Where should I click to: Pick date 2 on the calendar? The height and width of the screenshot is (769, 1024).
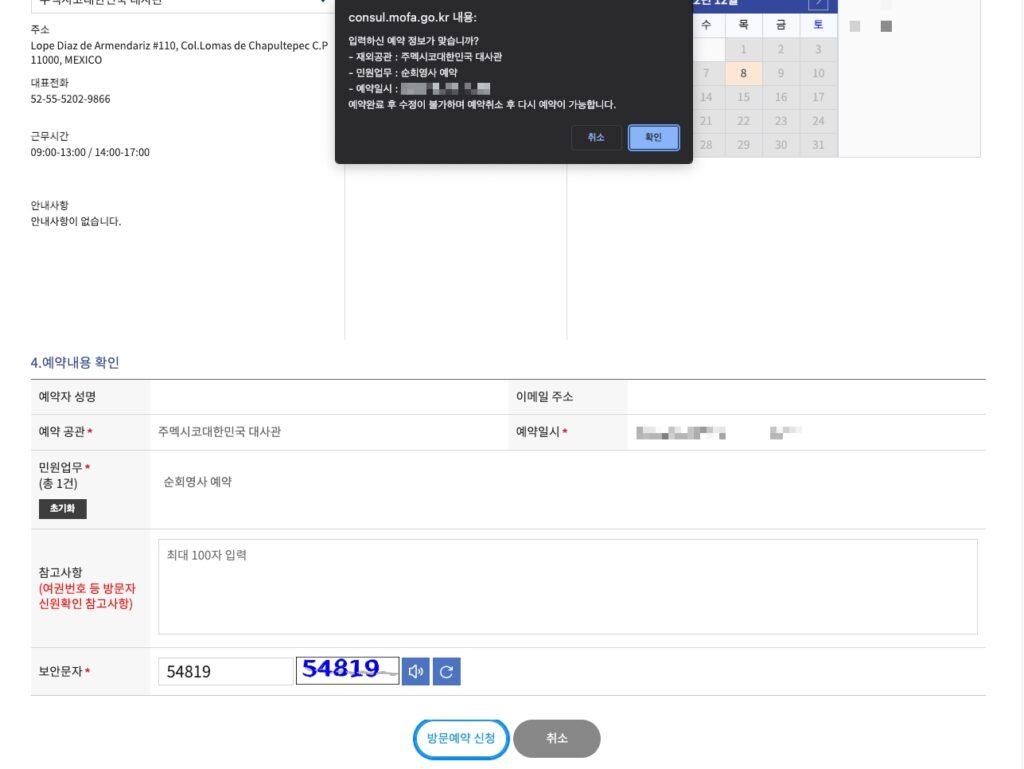(x=780, y=50)
